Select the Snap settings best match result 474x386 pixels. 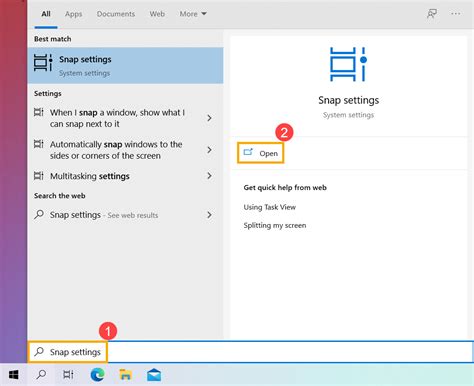coord(126,65)
